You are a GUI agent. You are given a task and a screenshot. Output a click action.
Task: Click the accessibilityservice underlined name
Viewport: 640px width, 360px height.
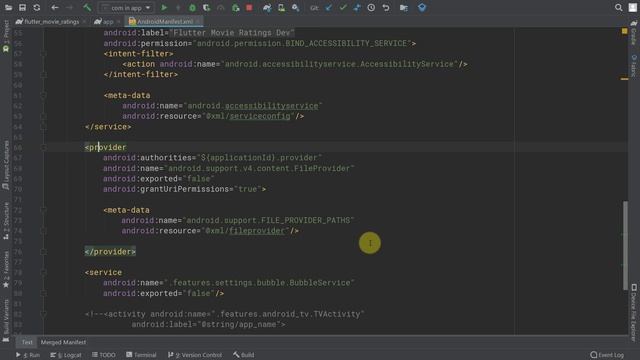point(271,106)
